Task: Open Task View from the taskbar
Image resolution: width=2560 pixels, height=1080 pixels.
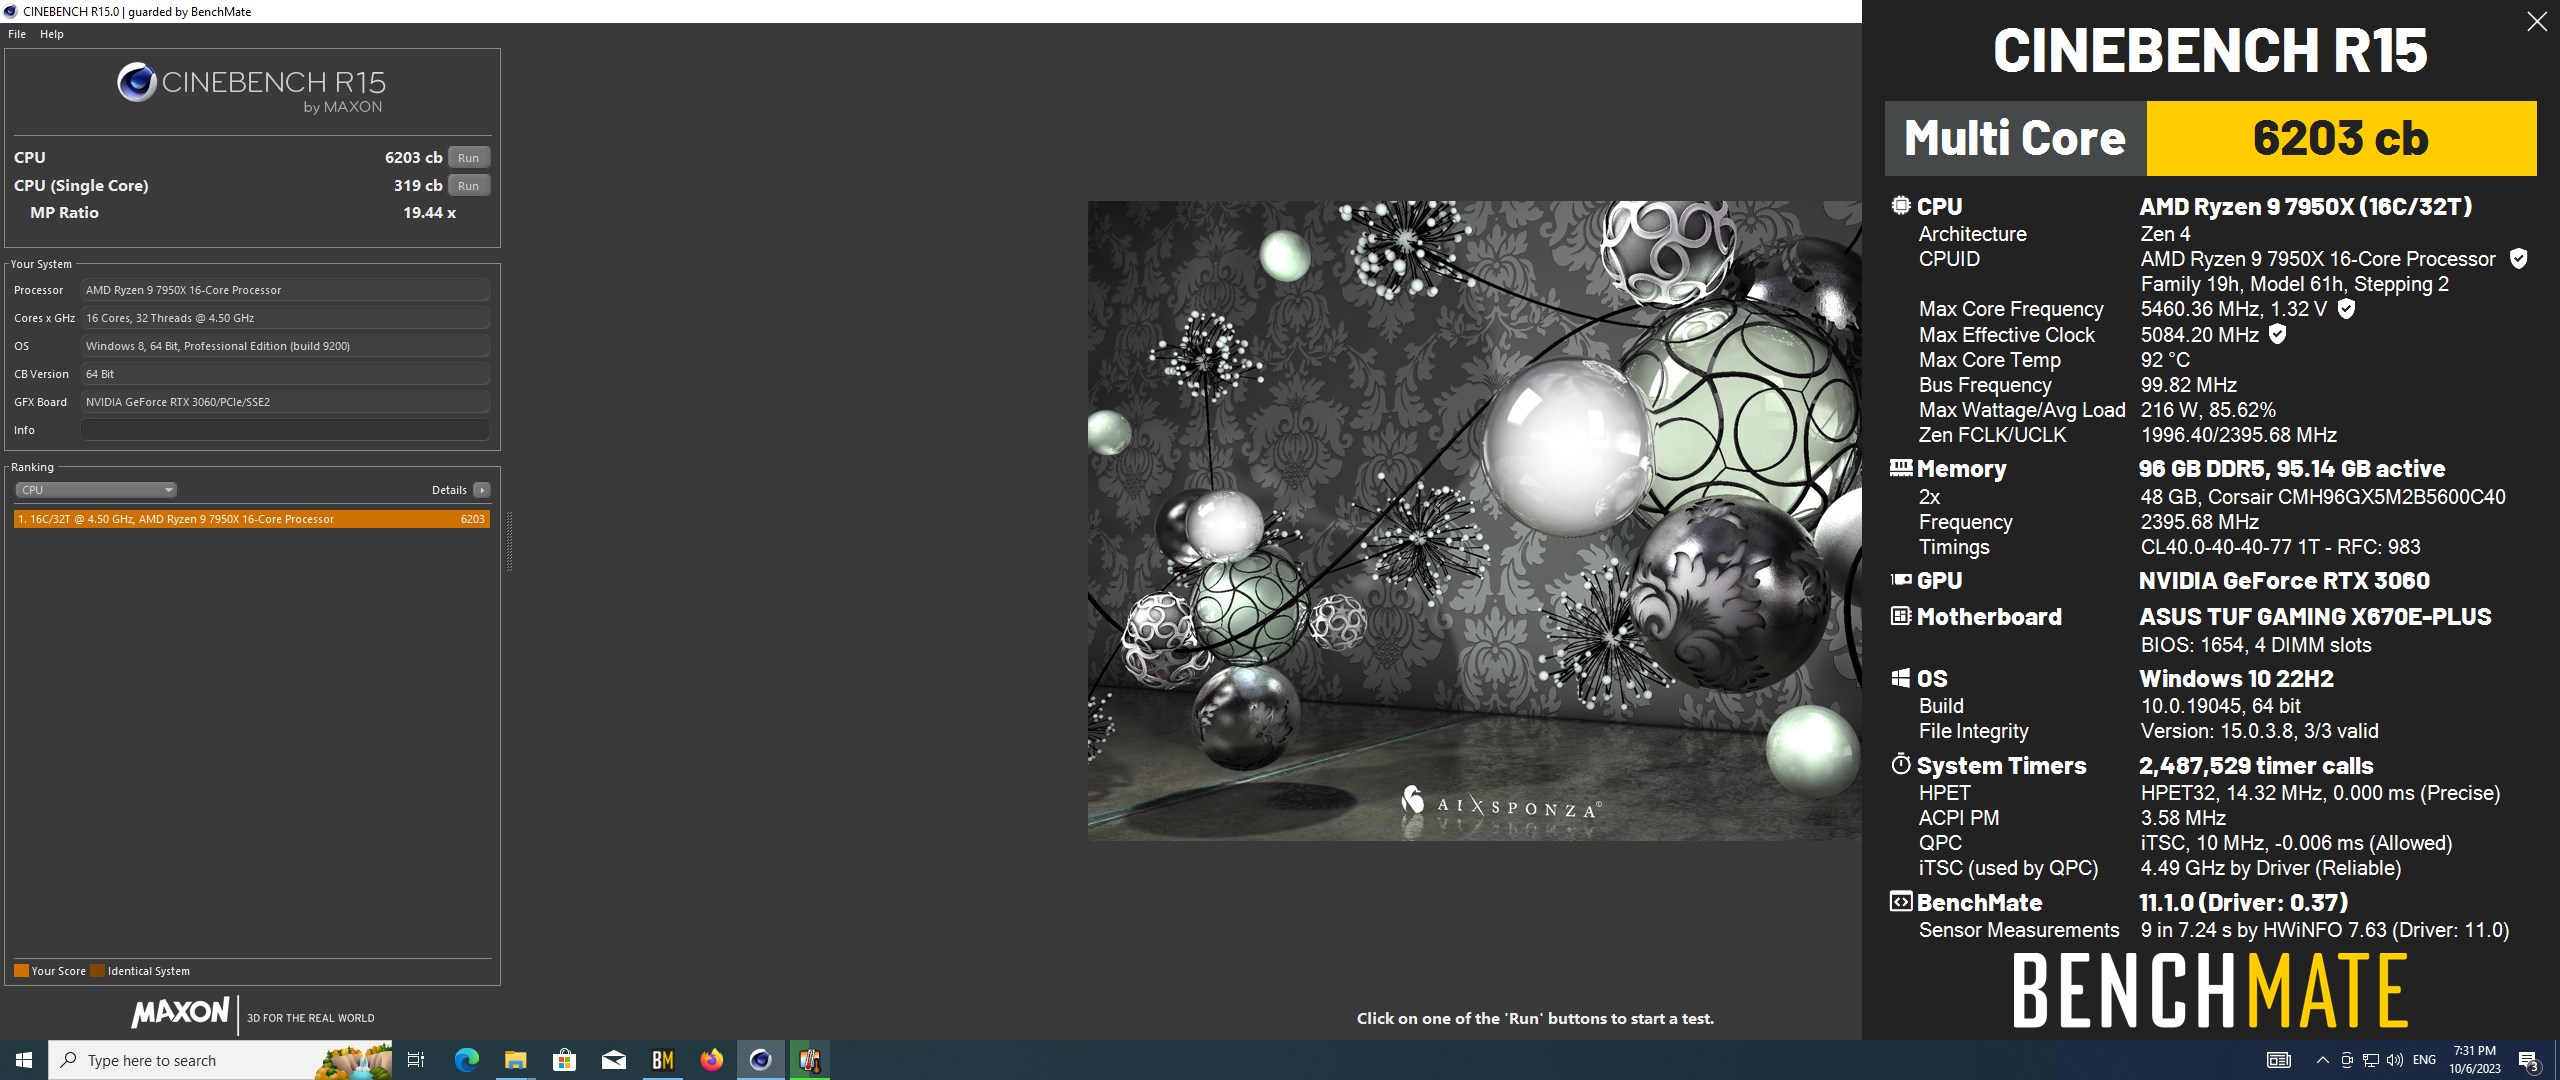Action: coord(416,1060)
